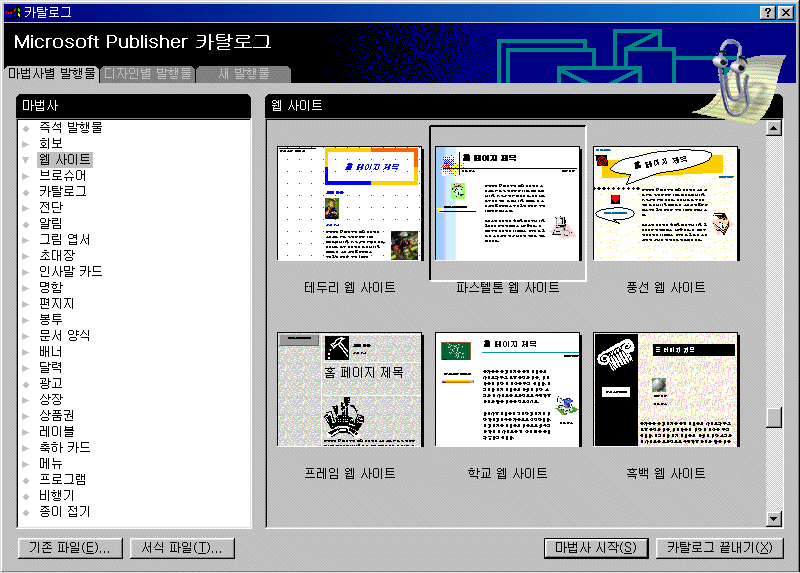This screenshot has height=573, width=800.
Task: Collapse the 웹 사이트 wizard arrow
Action: click(x=26, y=160)
